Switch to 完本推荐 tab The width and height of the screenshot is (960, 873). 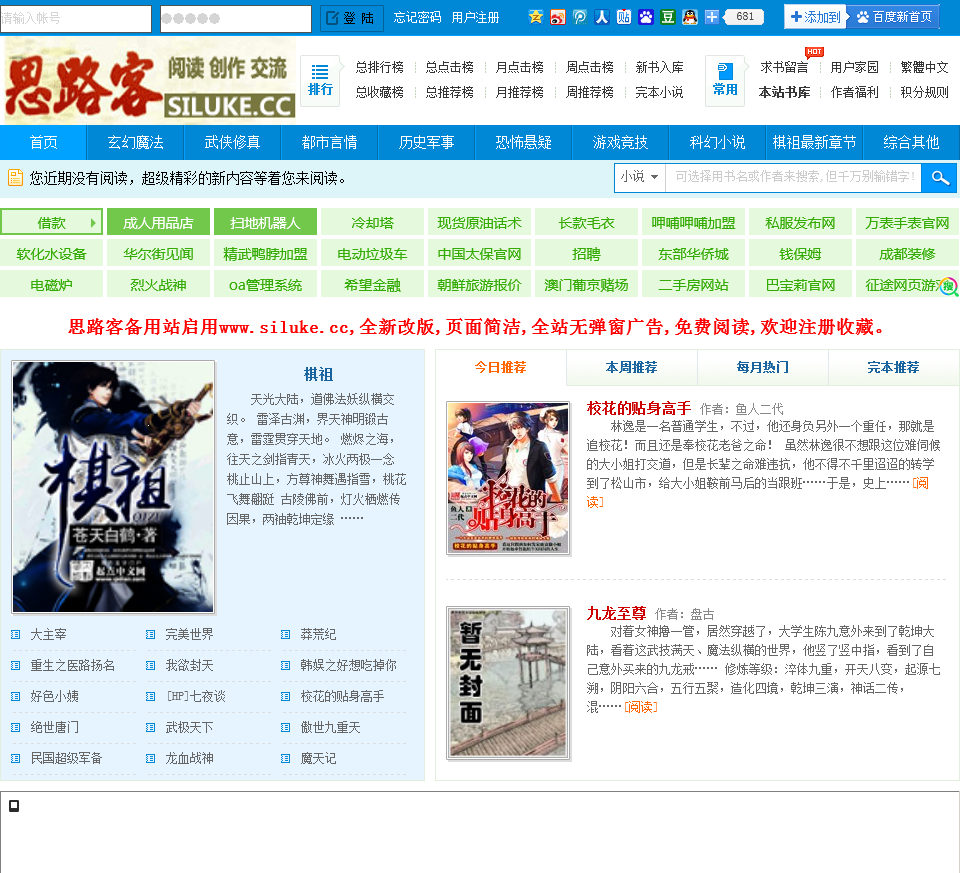[x=893, y=367]
